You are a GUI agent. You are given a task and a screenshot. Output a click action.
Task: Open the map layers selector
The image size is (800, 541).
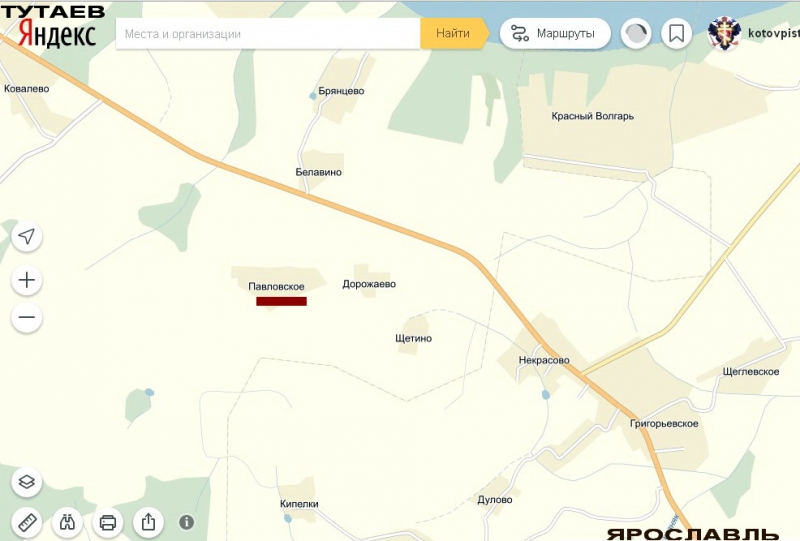(x=27, y=482)
